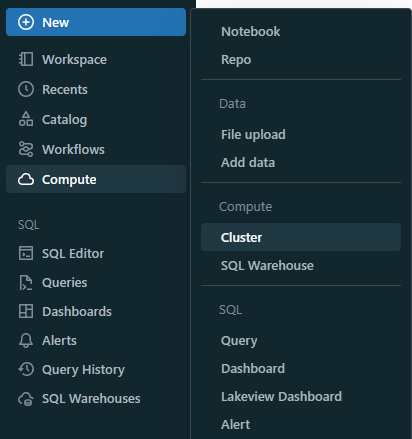Image resolution: width=412 pixels, height=439 pixels.
Task: Open Dashboards in sidebar
Action: [x=77, y=312]
